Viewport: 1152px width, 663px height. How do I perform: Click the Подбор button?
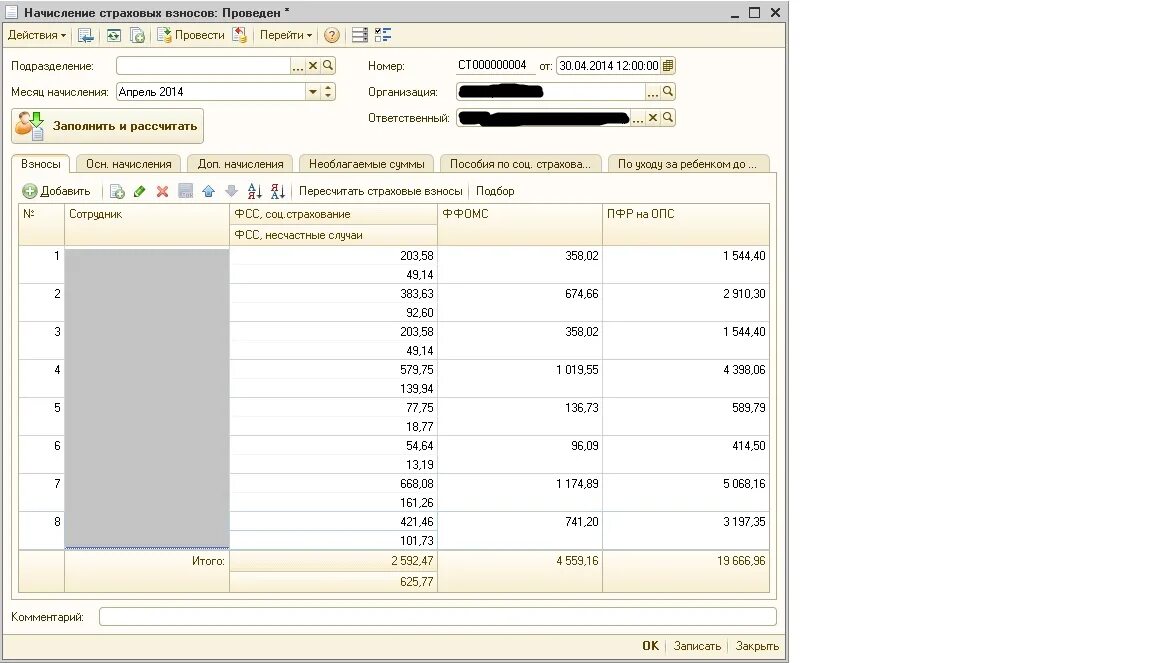(x=495, y=191)
